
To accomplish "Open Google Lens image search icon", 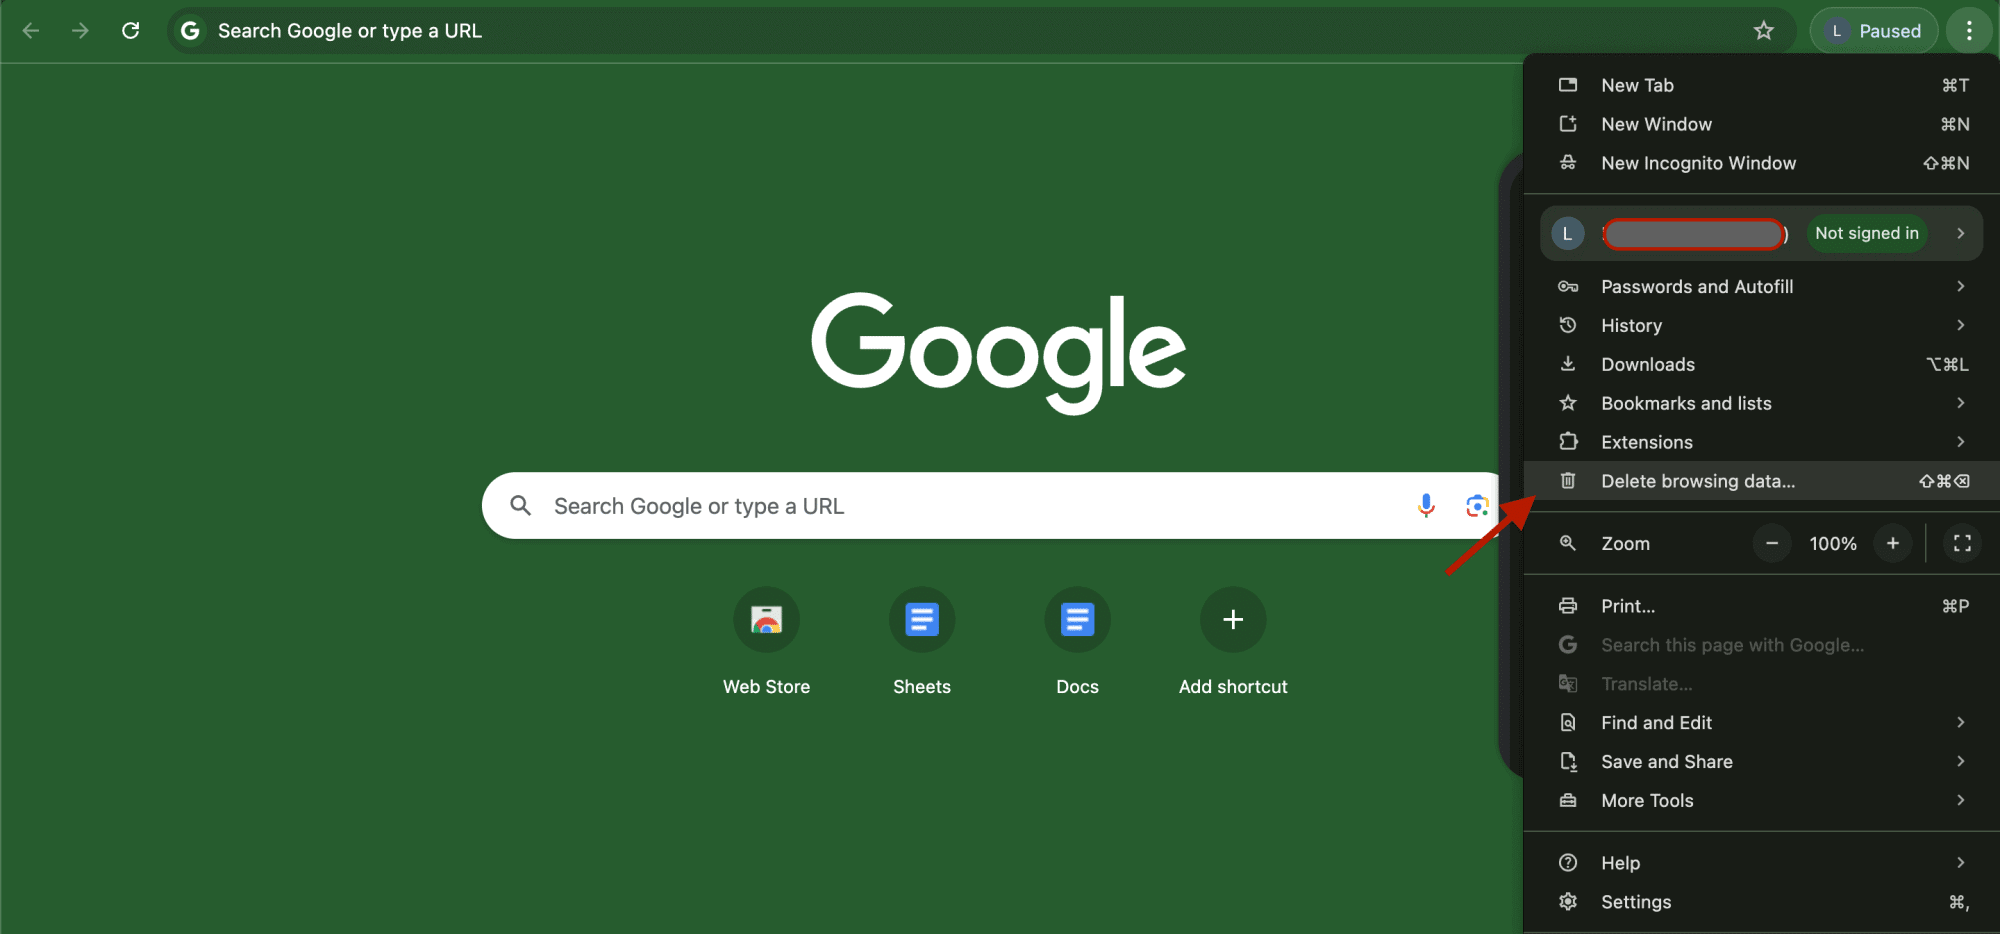I will pos(1477,506).
